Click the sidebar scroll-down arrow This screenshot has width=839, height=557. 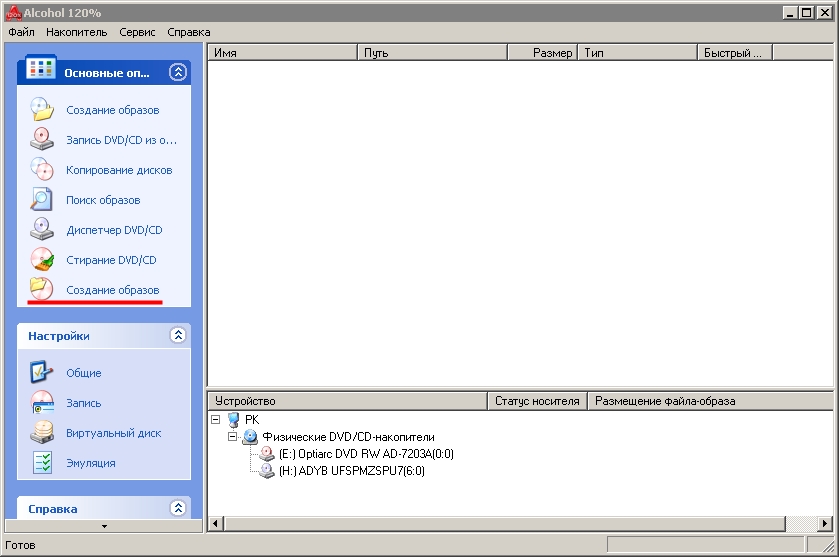(x=104, y=526)
